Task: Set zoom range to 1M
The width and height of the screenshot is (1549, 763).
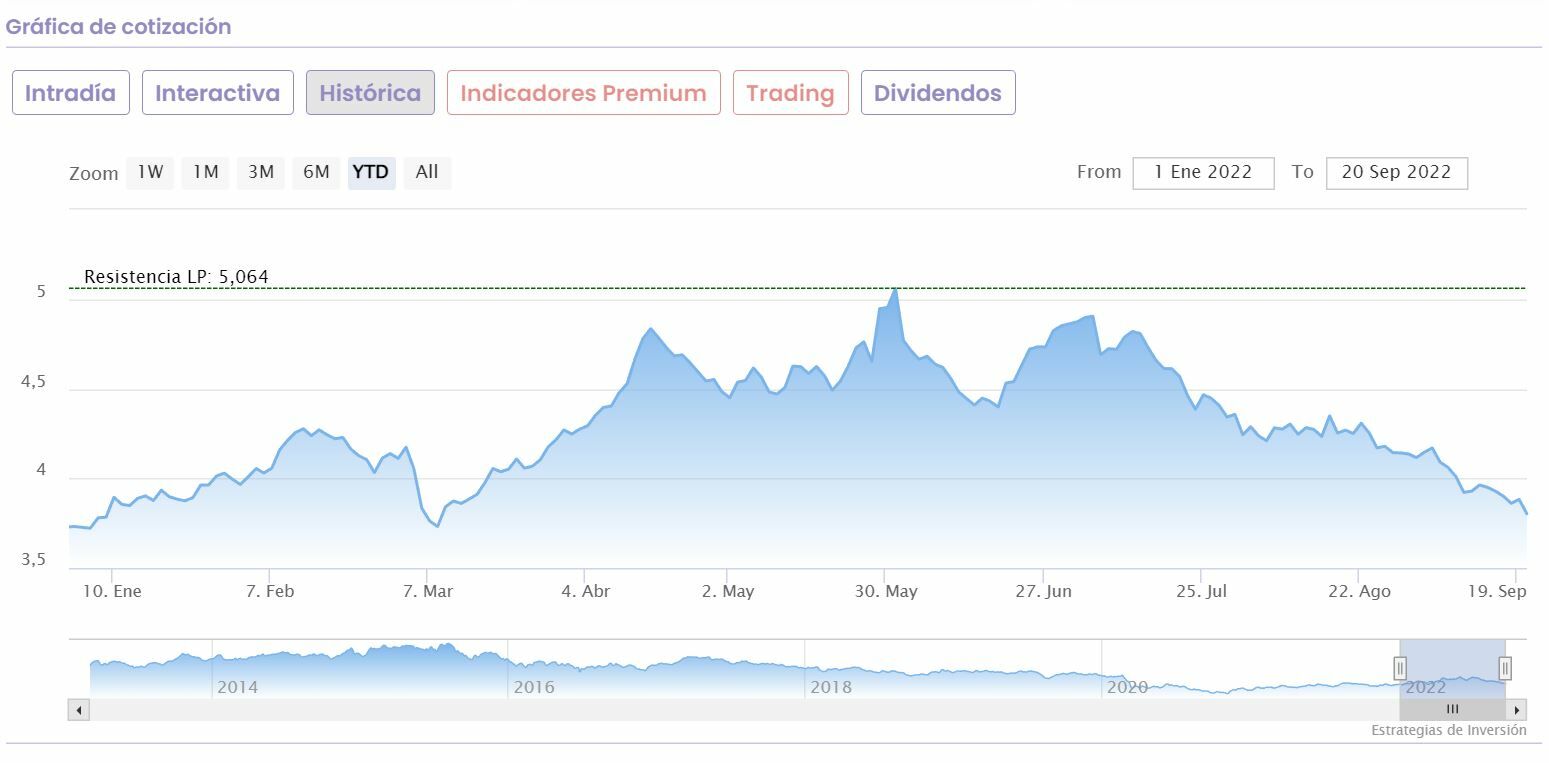Action: tap(206, 172)
